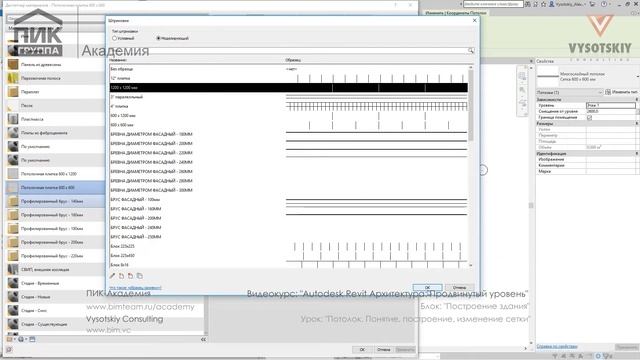
Task: Click the Уровень value field
Action: 611,105
